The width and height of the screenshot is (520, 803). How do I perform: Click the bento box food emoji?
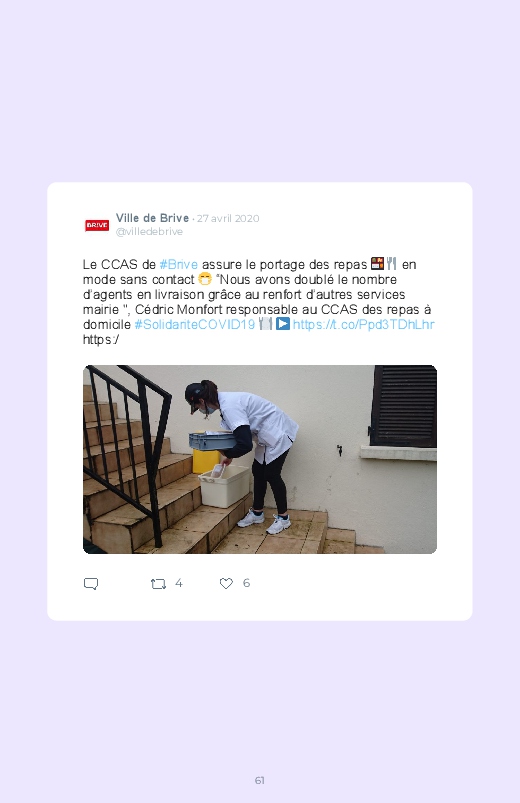click(378, 264)
